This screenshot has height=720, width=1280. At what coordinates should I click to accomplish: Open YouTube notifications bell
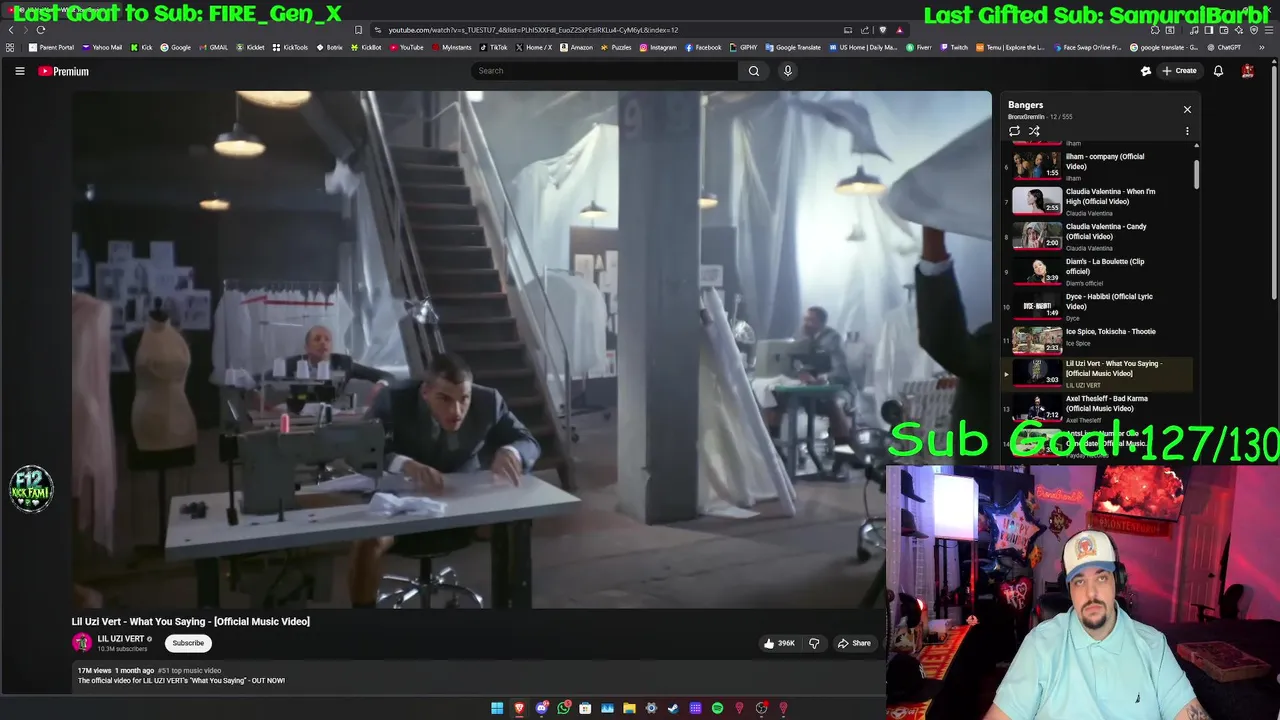1218,71
